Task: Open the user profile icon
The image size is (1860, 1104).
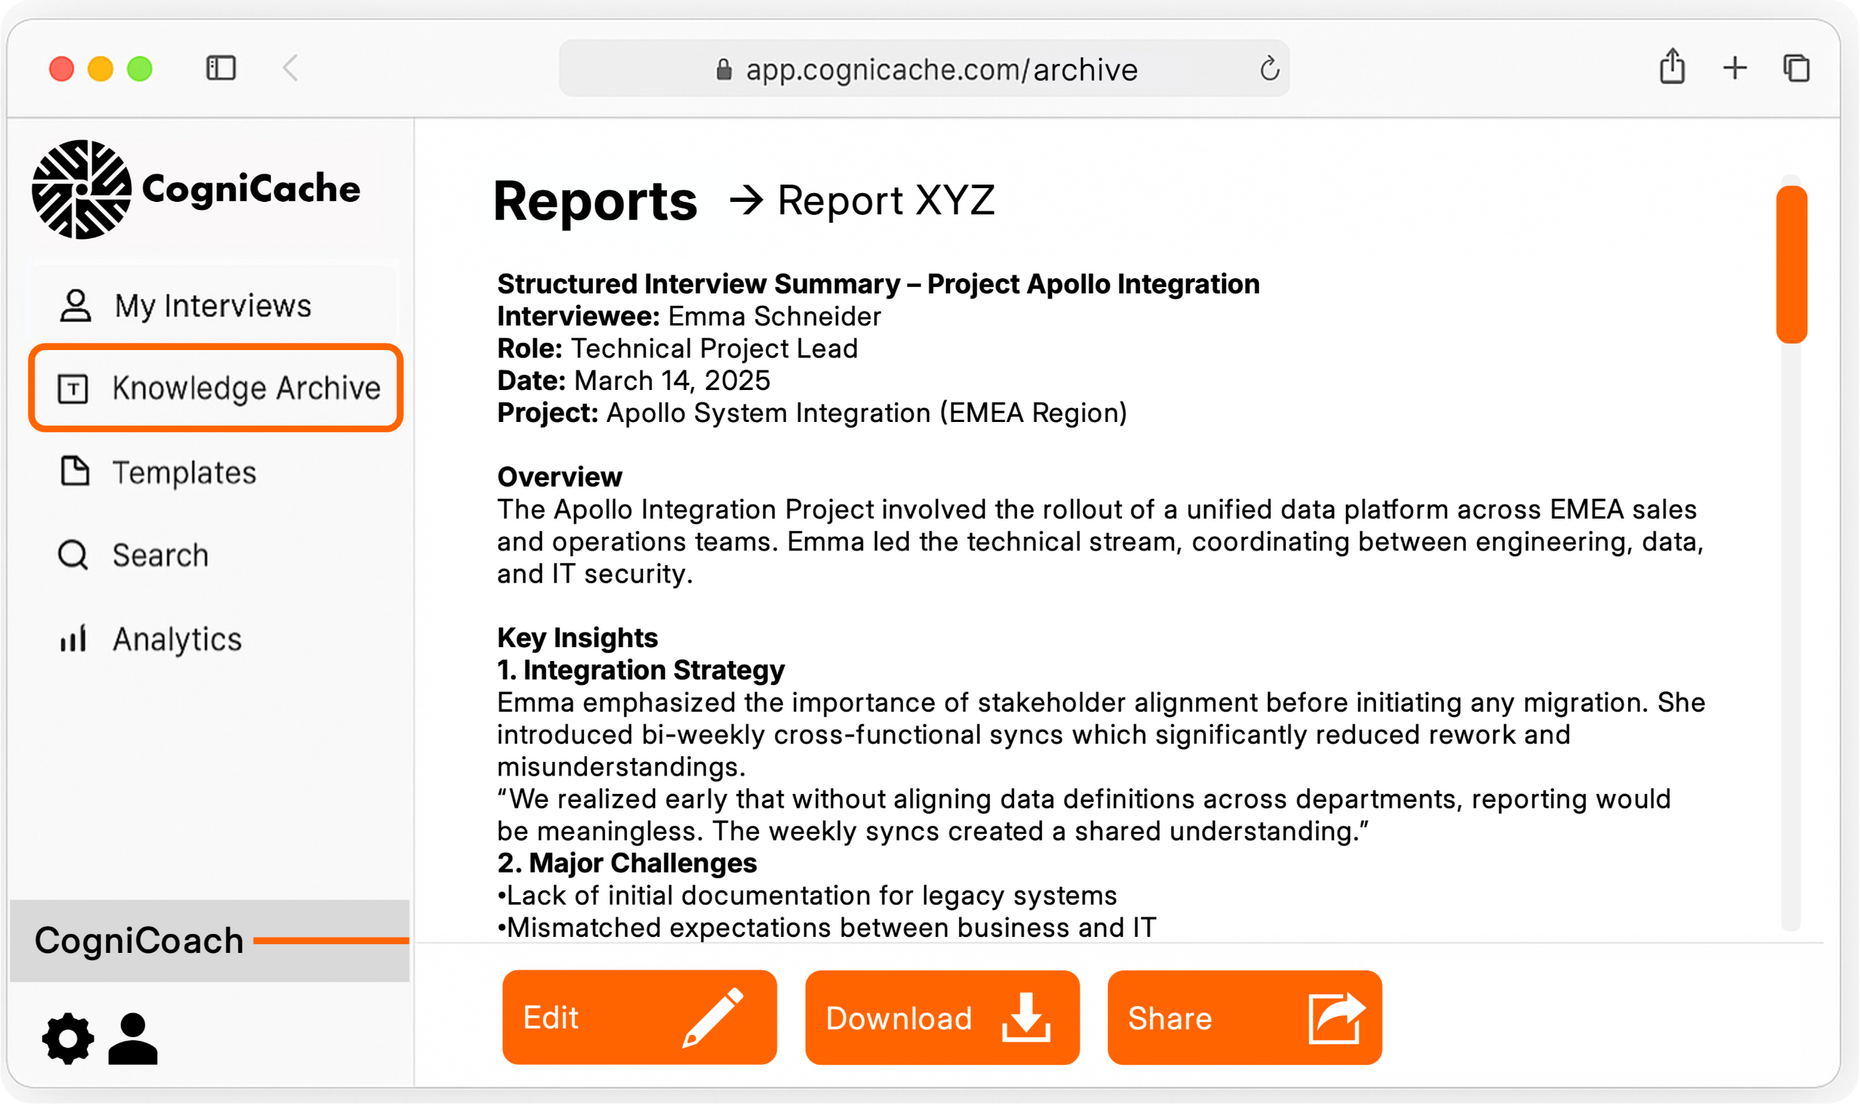Action: (133, 1038)
